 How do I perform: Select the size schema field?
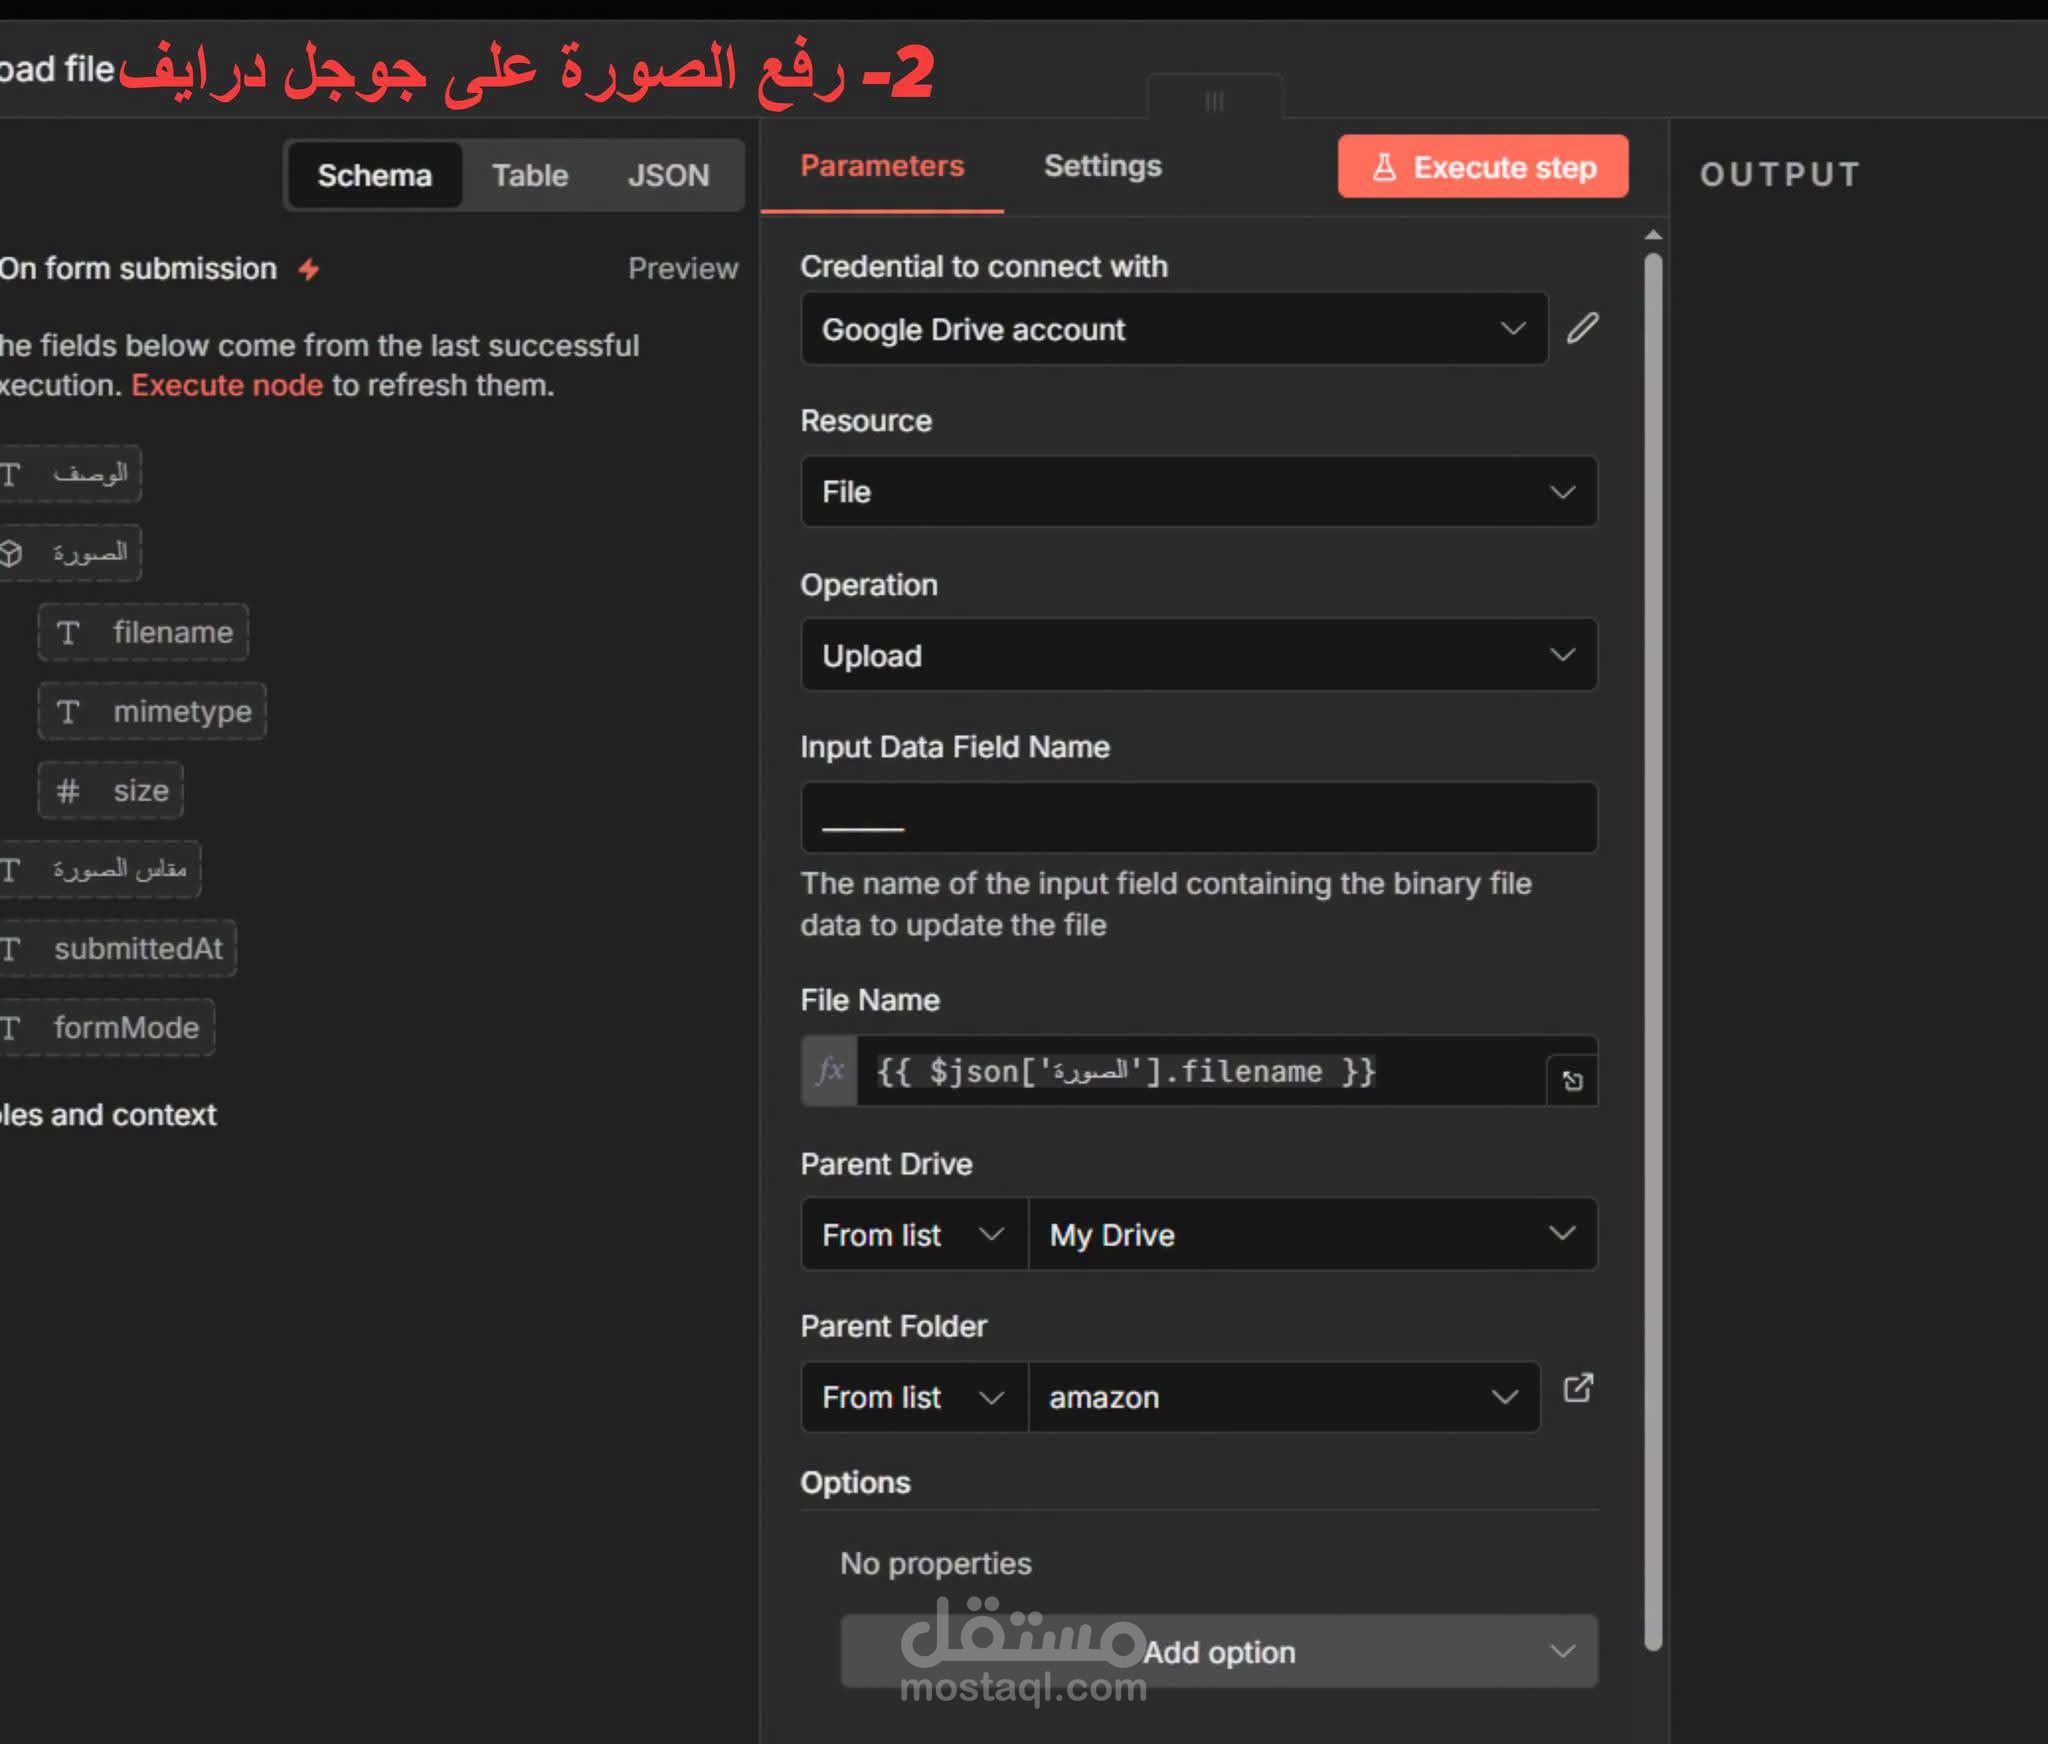pos(111,791)
